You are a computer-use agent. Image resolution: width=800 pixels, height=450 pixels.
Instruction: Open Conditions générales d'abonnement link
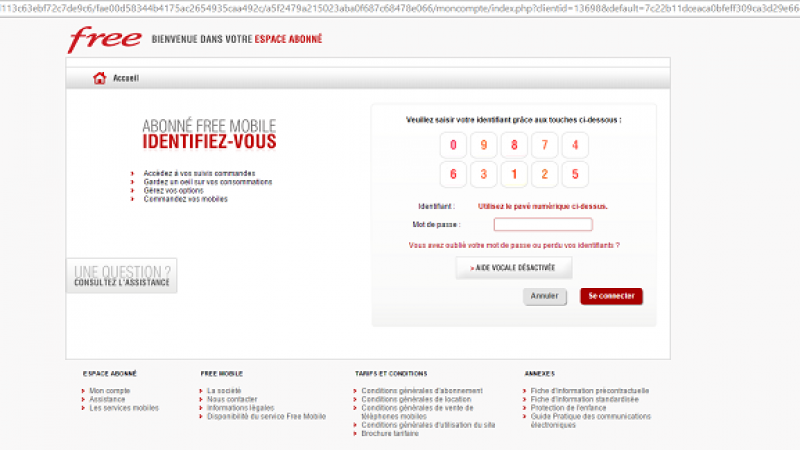(x=422, y=391)
